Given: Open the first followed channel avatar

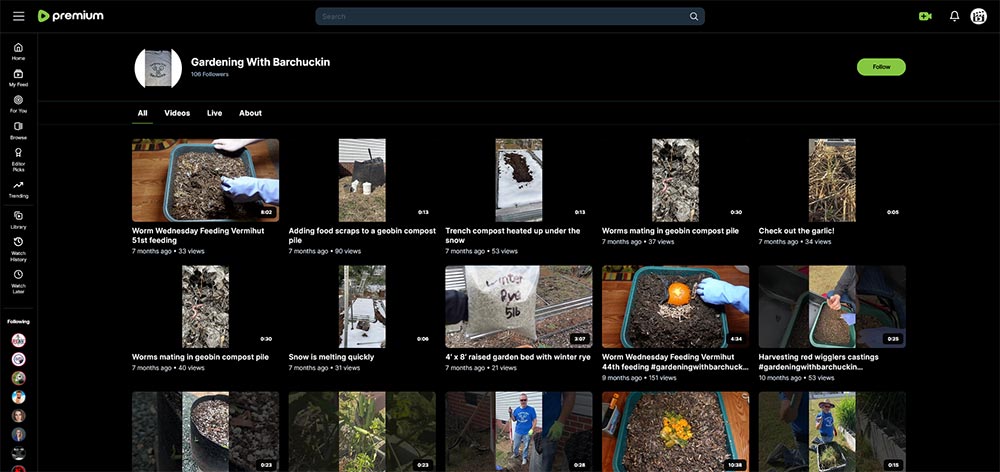Looking at the screenshot, I should coord(18,340).
